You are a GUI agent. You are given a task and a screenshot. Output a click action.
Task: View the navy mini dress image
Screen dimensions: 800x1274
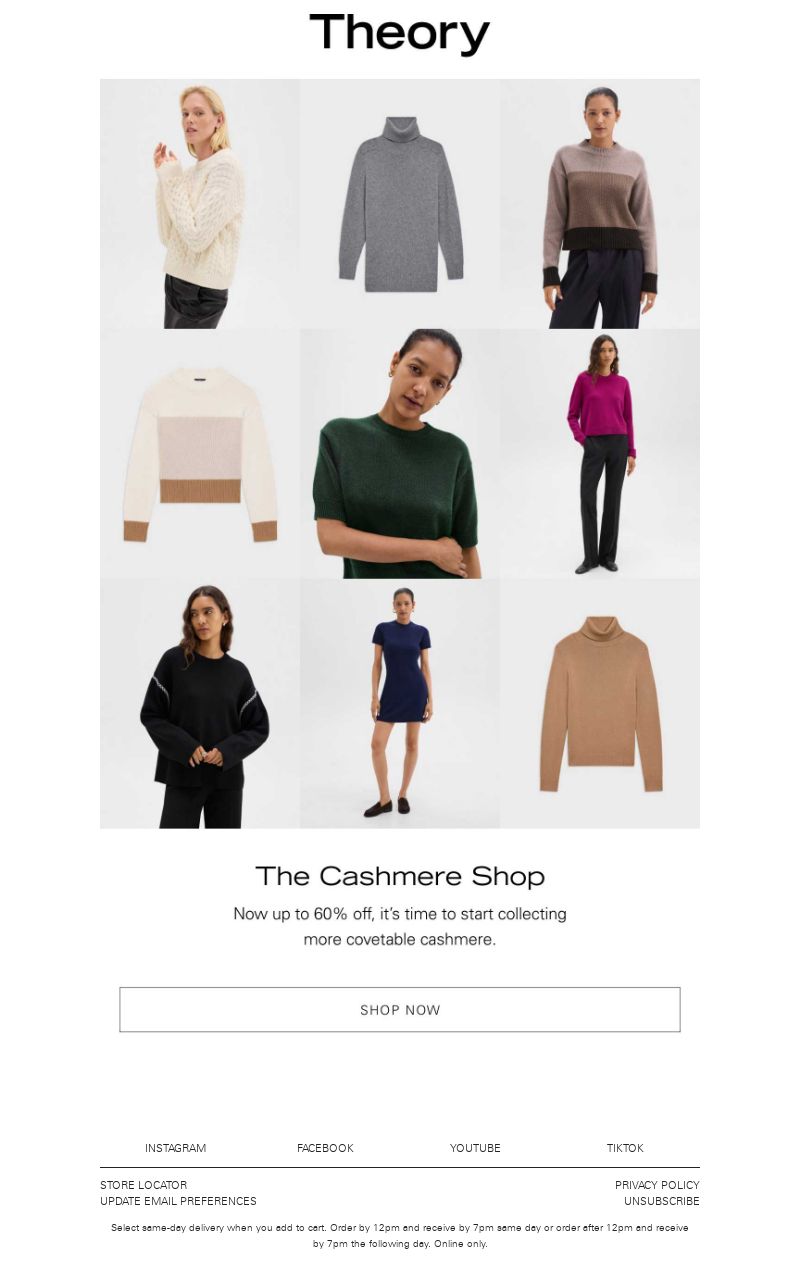400,704
